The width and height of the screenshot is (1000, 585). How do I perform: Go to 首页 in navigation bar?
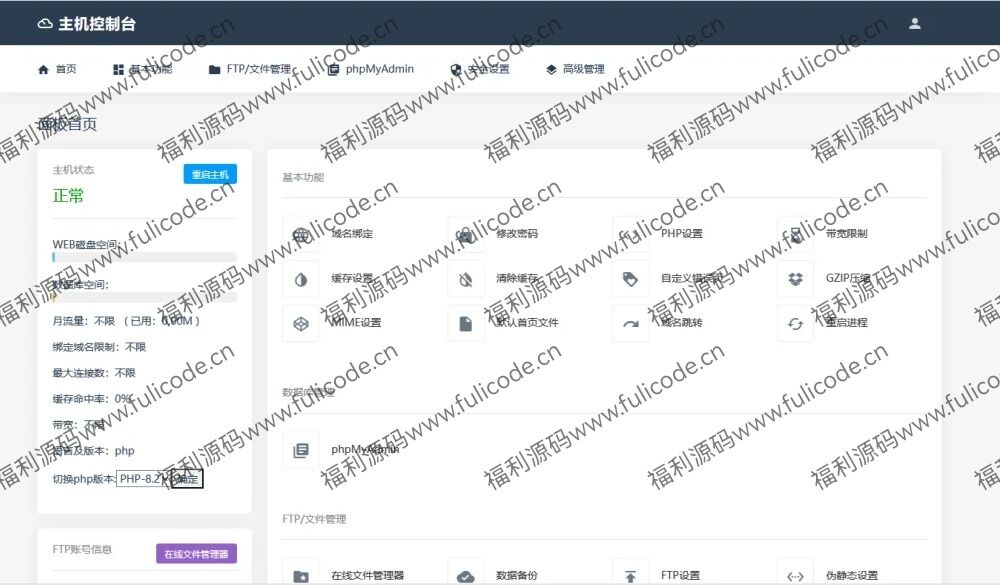click(x=57, y=69)
